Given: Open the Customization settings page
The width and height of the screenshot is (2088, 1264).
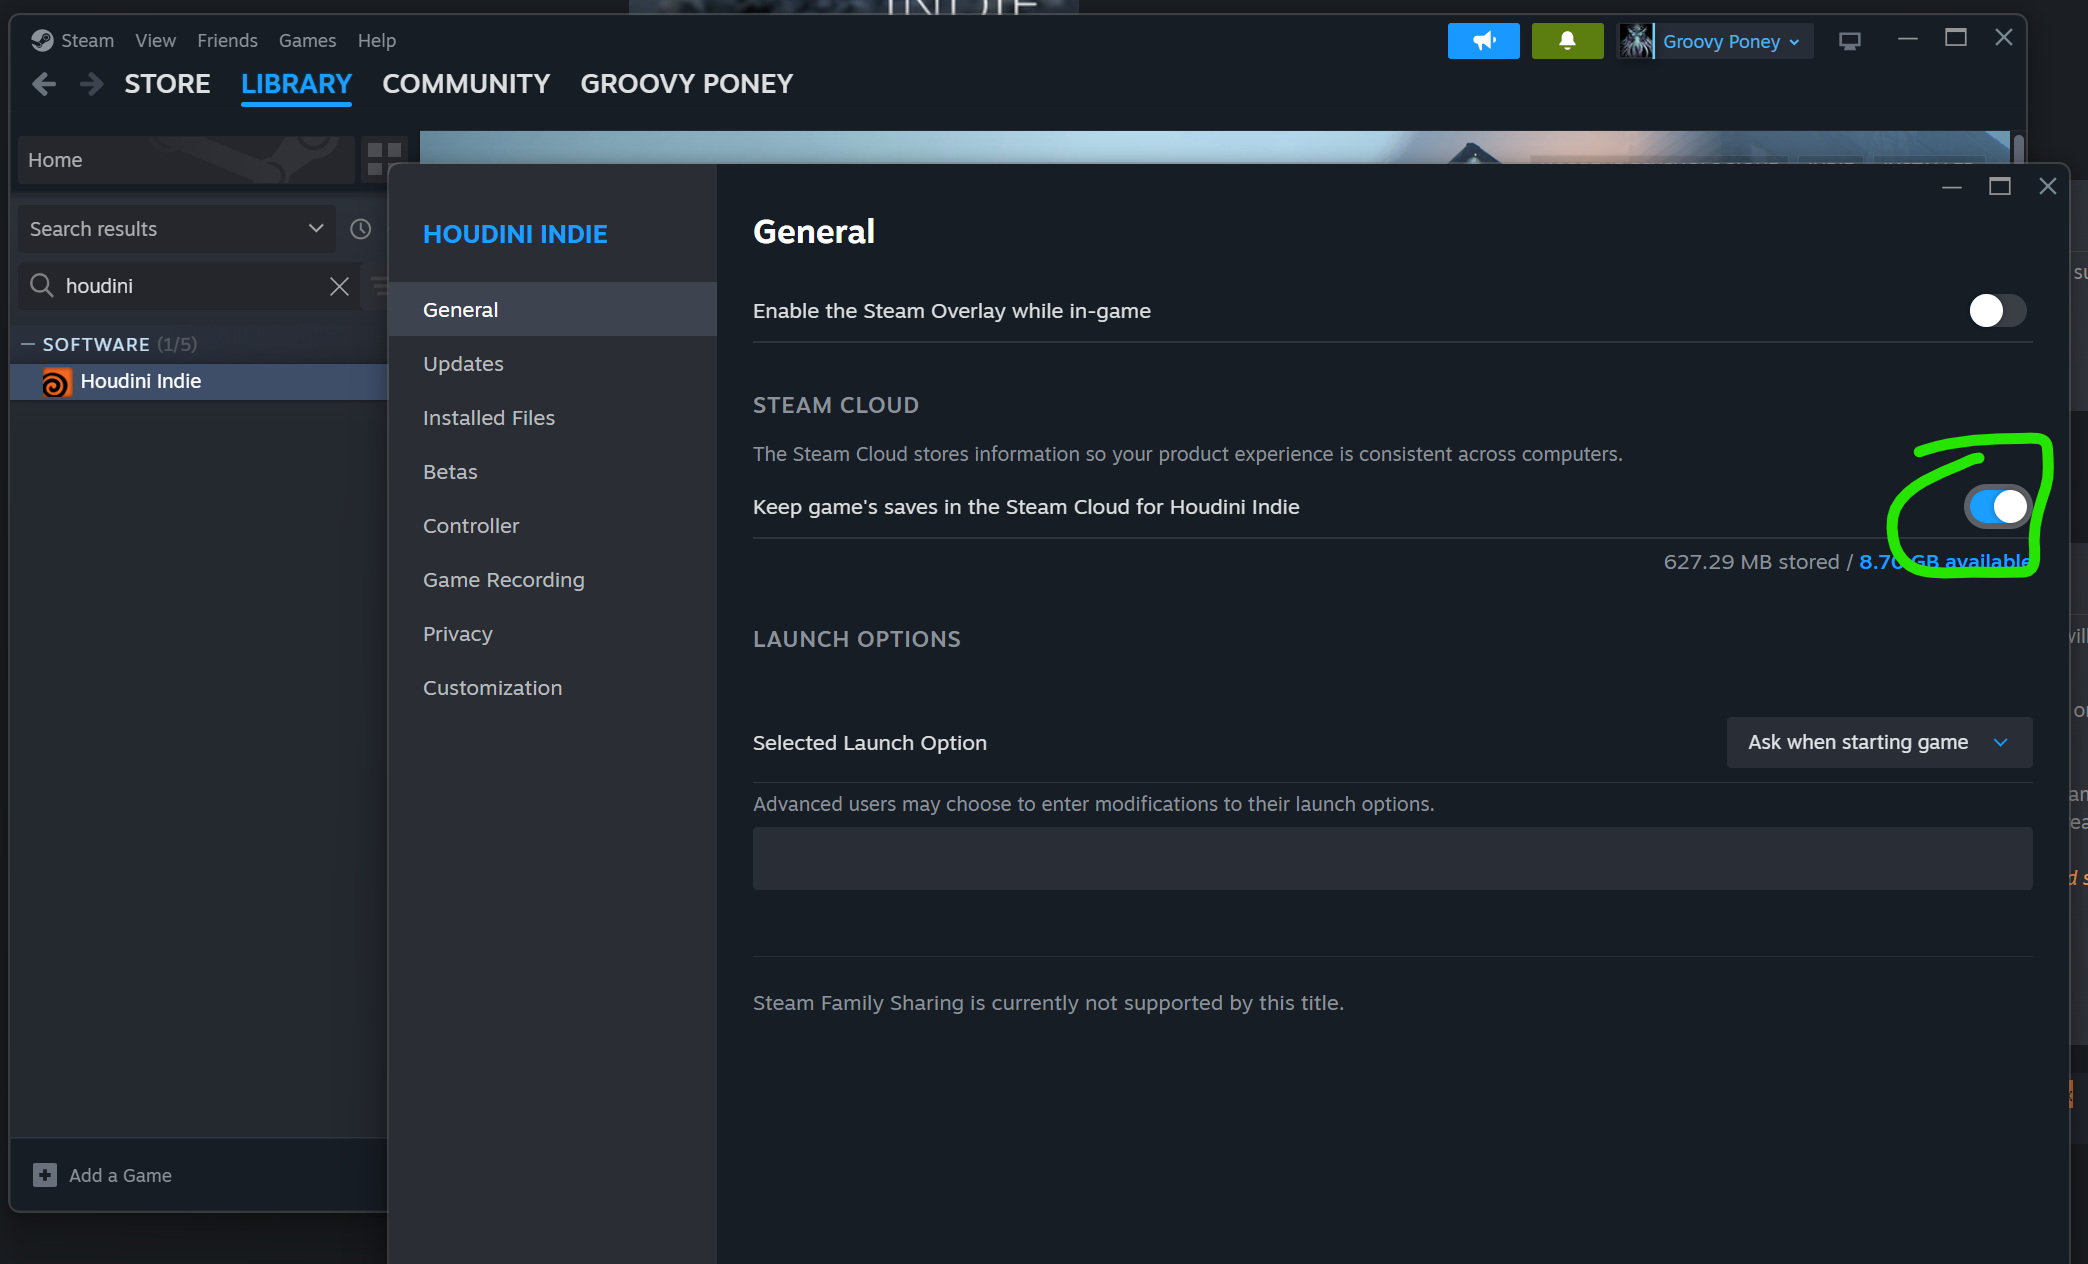Looking at the screenshot, I should click(552, 688).
